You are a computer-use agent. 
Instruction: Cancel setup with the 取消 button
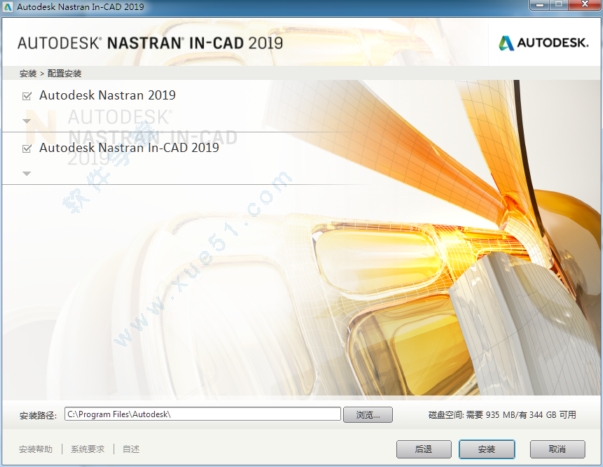pos(558,449)
